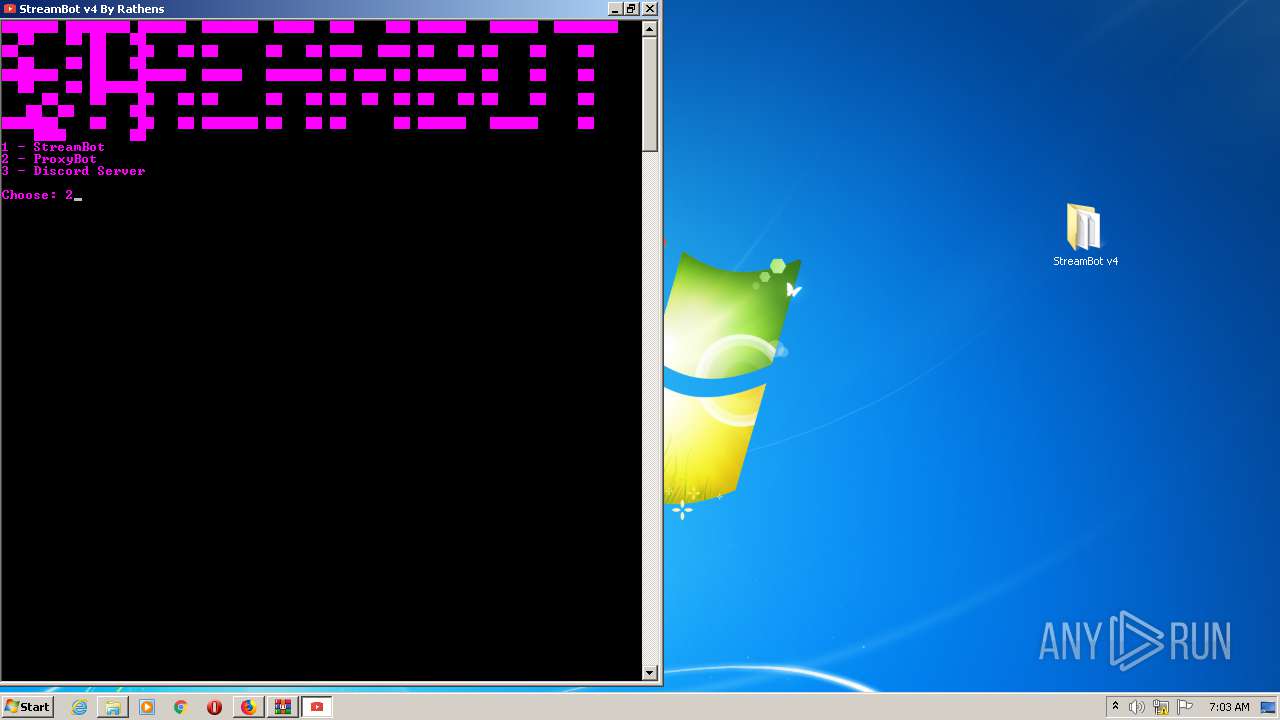1280x720 pixels.
Task: Click the '3 - Discord Server' line
Action: [x=73, y=171]
